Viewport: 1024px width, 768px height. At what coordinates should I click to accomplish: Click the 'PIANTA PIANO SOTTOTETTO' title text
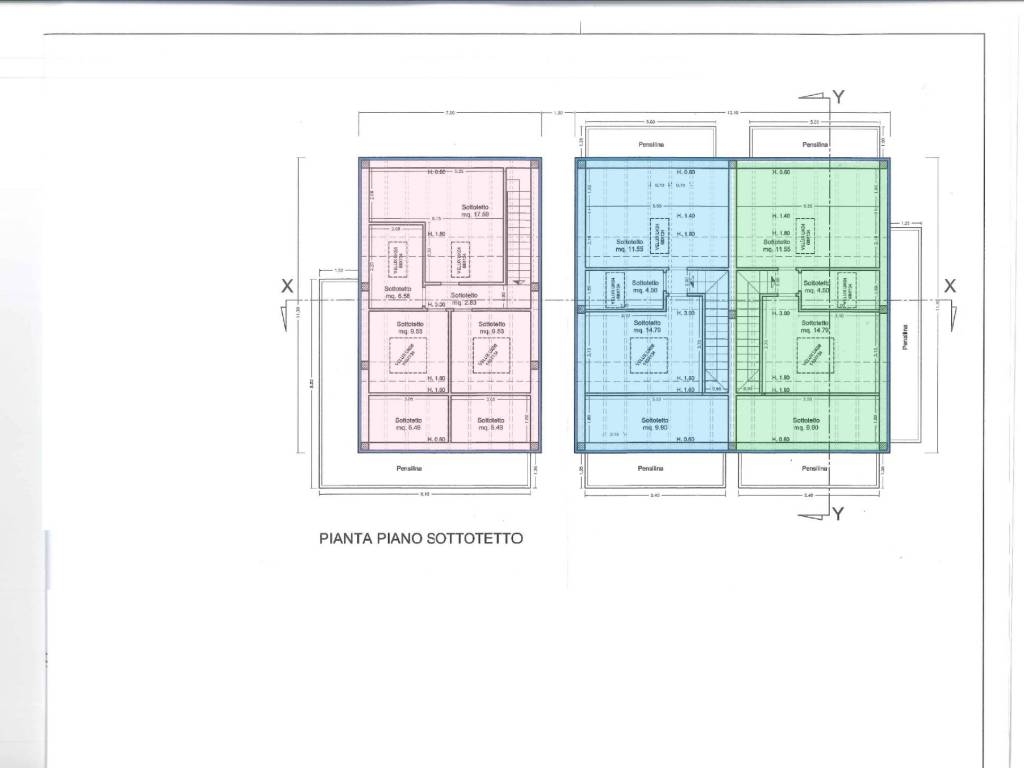(x=420, y=538)
